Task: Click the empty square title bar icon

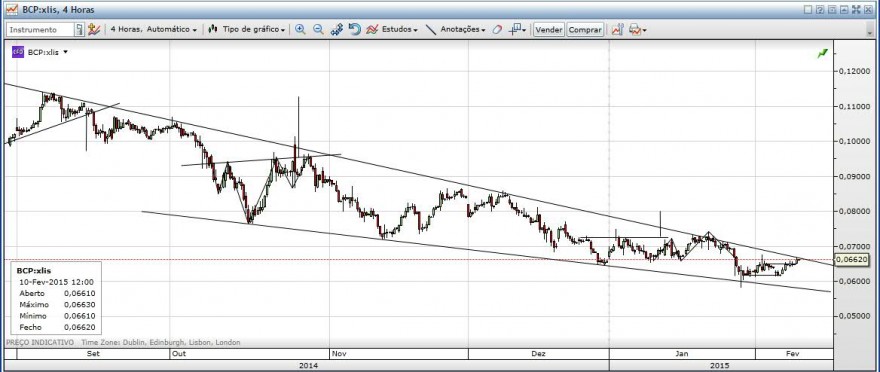Action: [808, 10]
